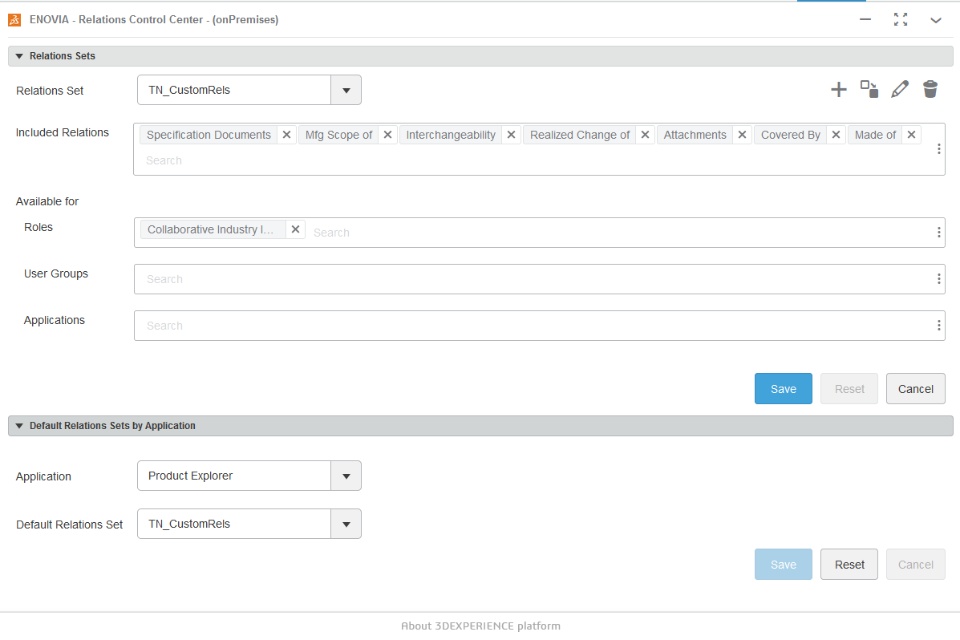This screenshot has width=960, height=640.
Task: Open the Roles field options menu dots
Action: click(938, 232)
